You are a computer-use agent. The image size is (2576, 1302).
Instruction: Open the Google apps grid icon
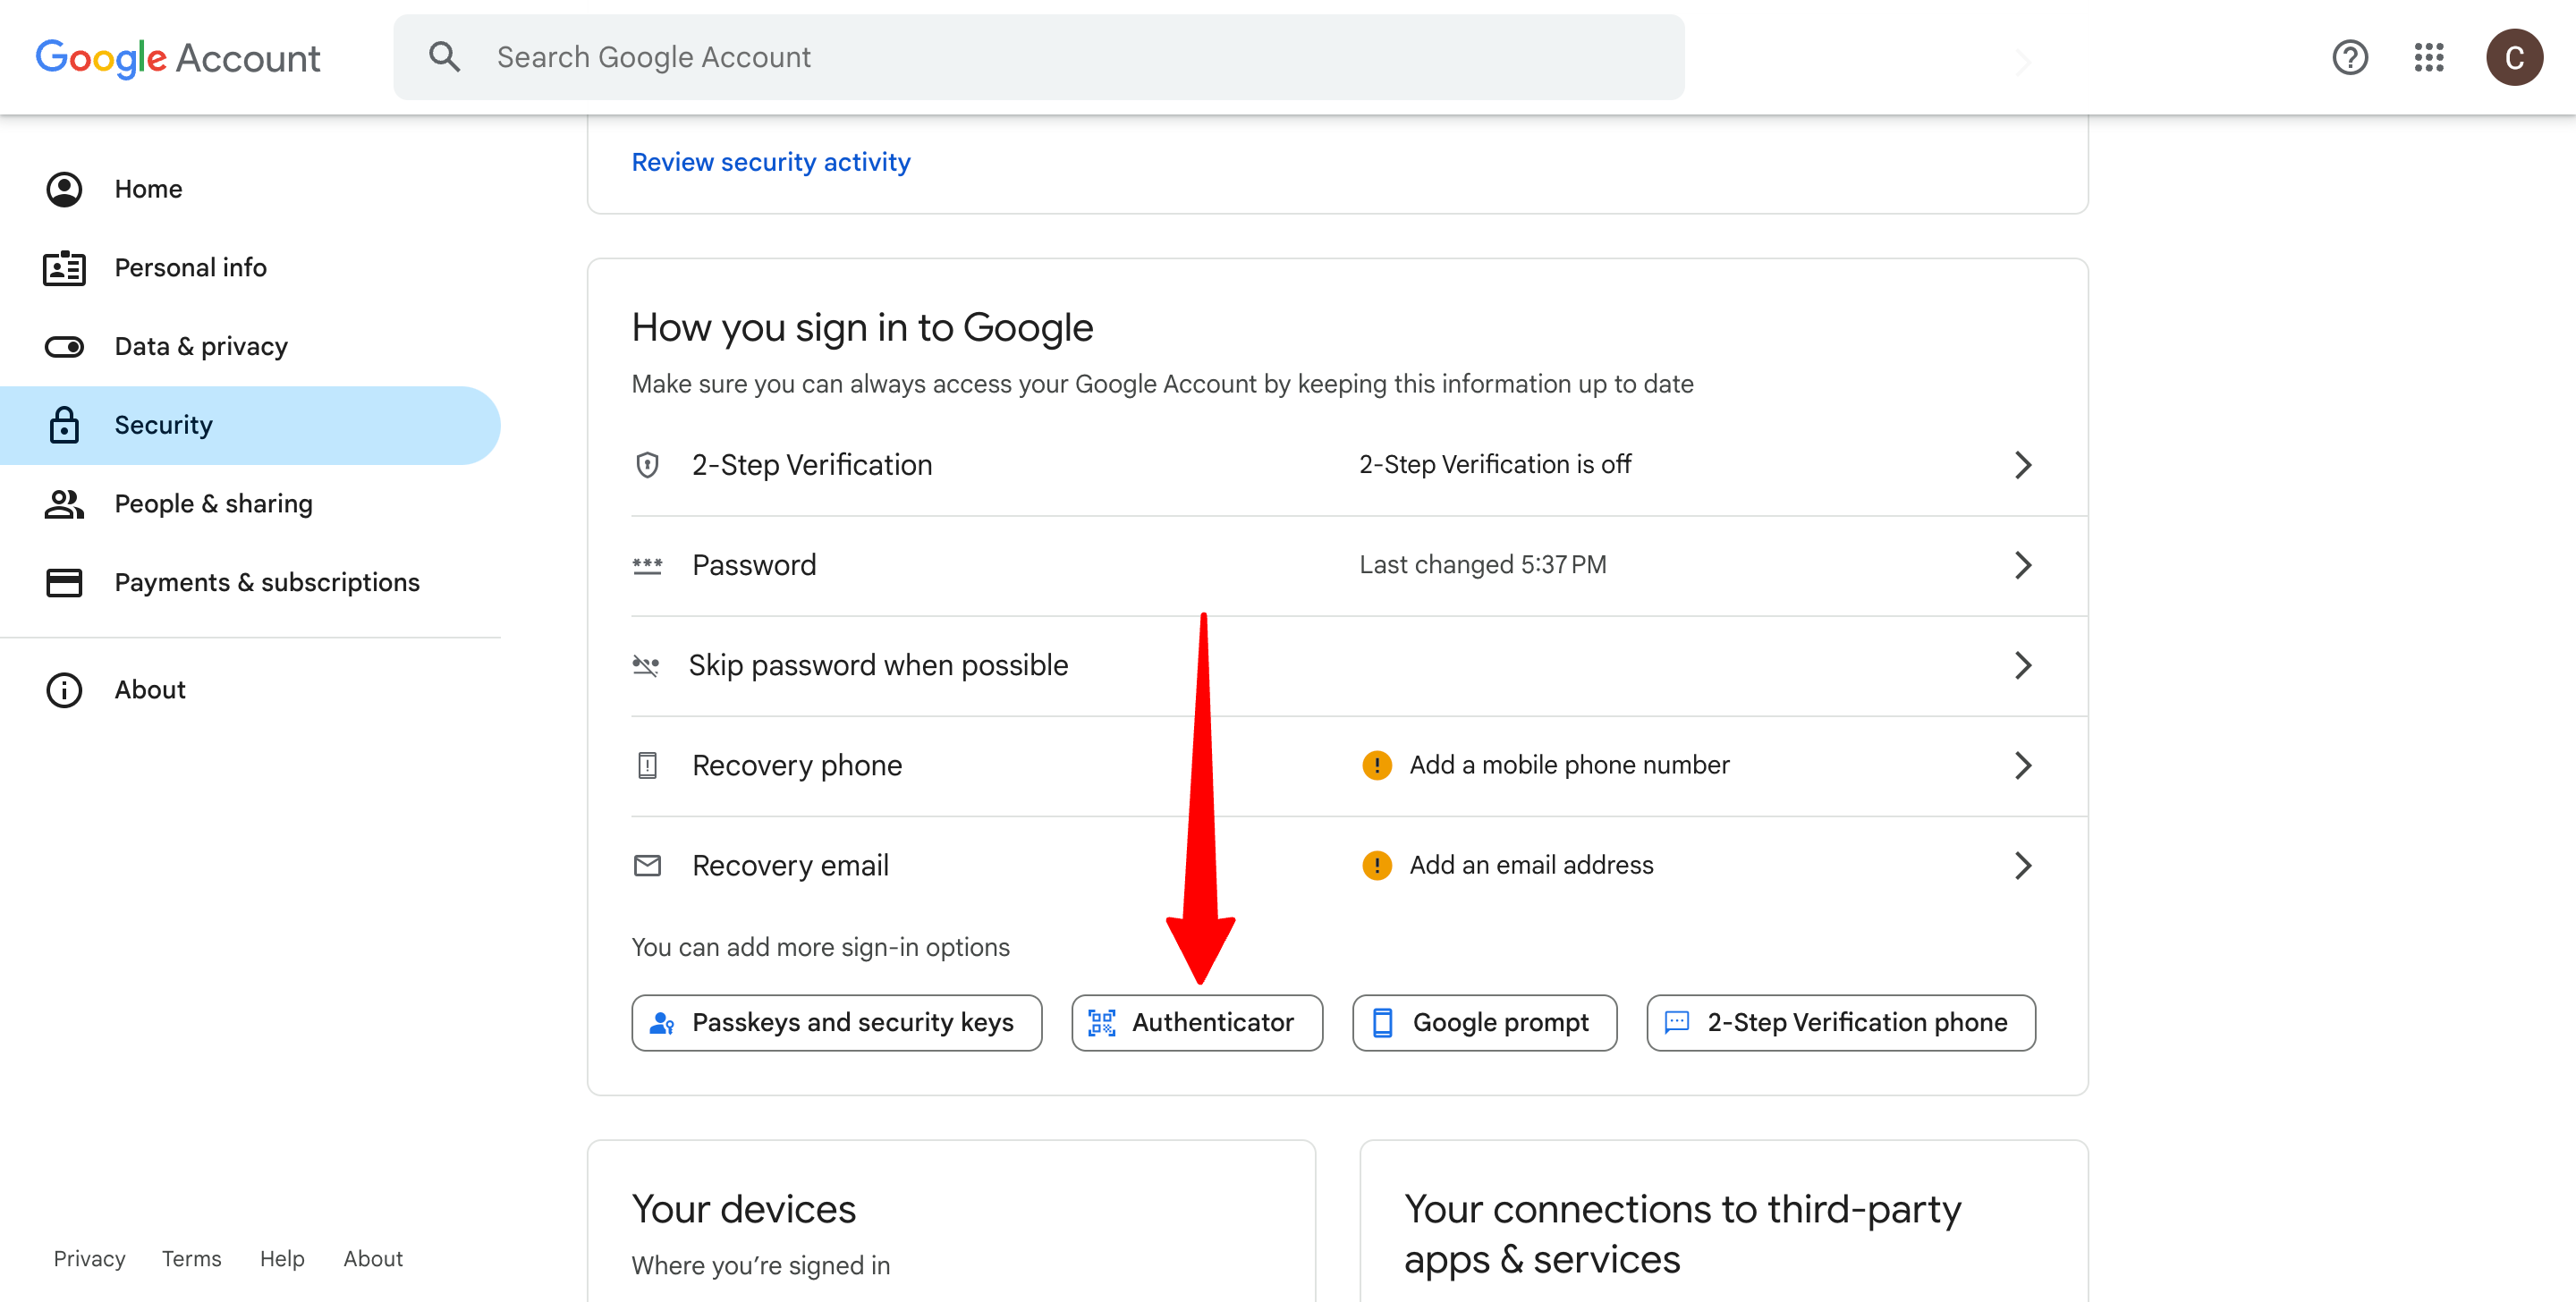tap(2429, 57)
